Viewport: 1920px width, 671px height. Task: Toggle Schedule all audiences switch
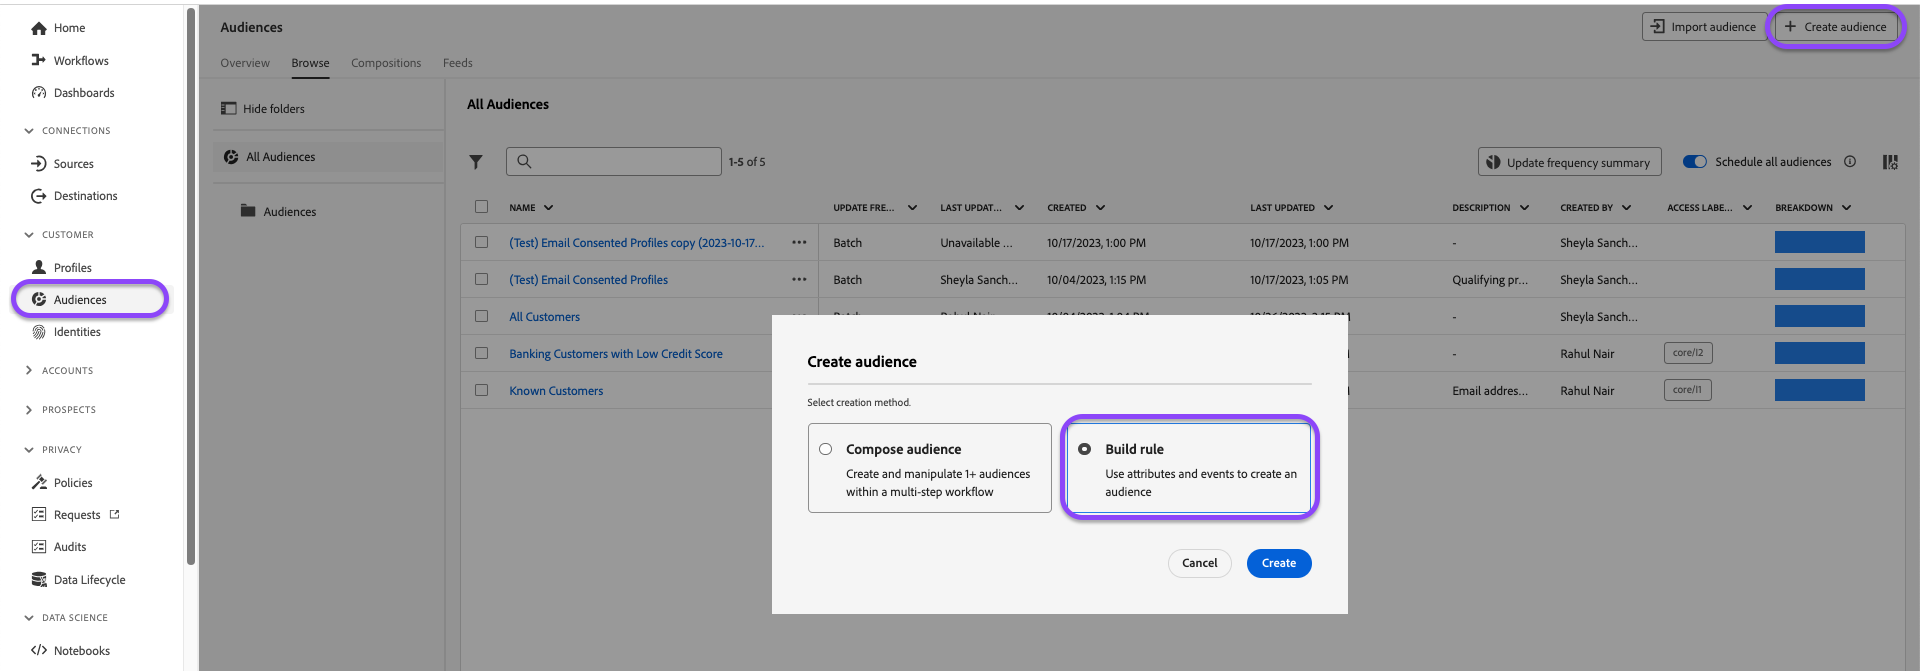pos(1695,161)
